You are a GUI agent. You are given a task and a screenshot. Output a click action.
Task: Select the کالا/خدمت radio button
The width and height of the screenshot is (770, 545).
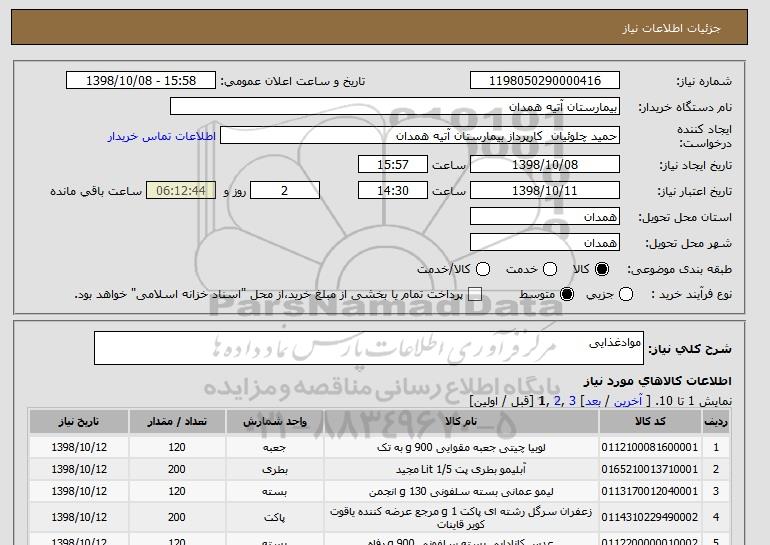point(483,269)
